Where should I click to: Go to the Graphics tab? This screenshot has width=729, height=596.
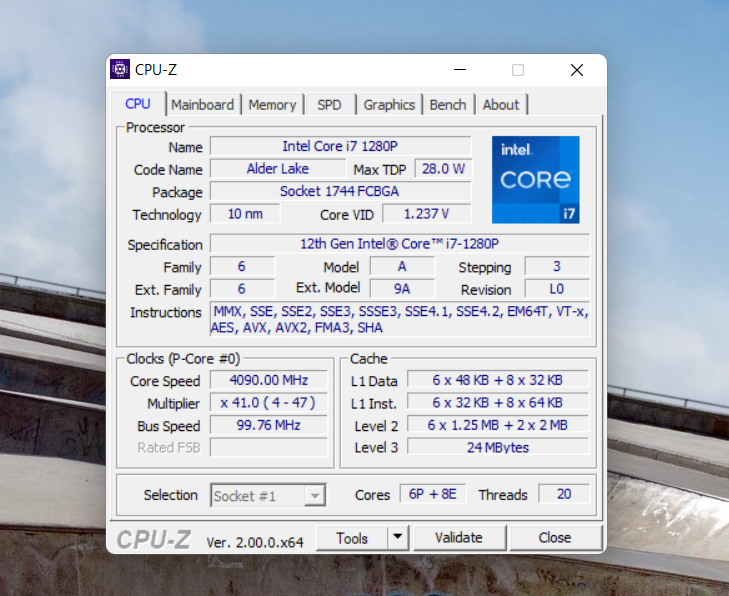389,105
